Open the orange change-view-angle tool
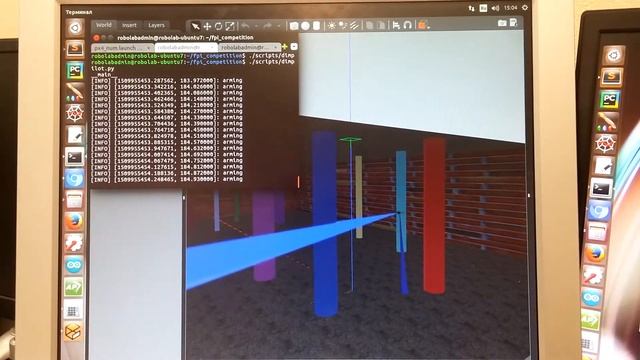The width and height of the screenshot is (640, 360). pos(422,25)
